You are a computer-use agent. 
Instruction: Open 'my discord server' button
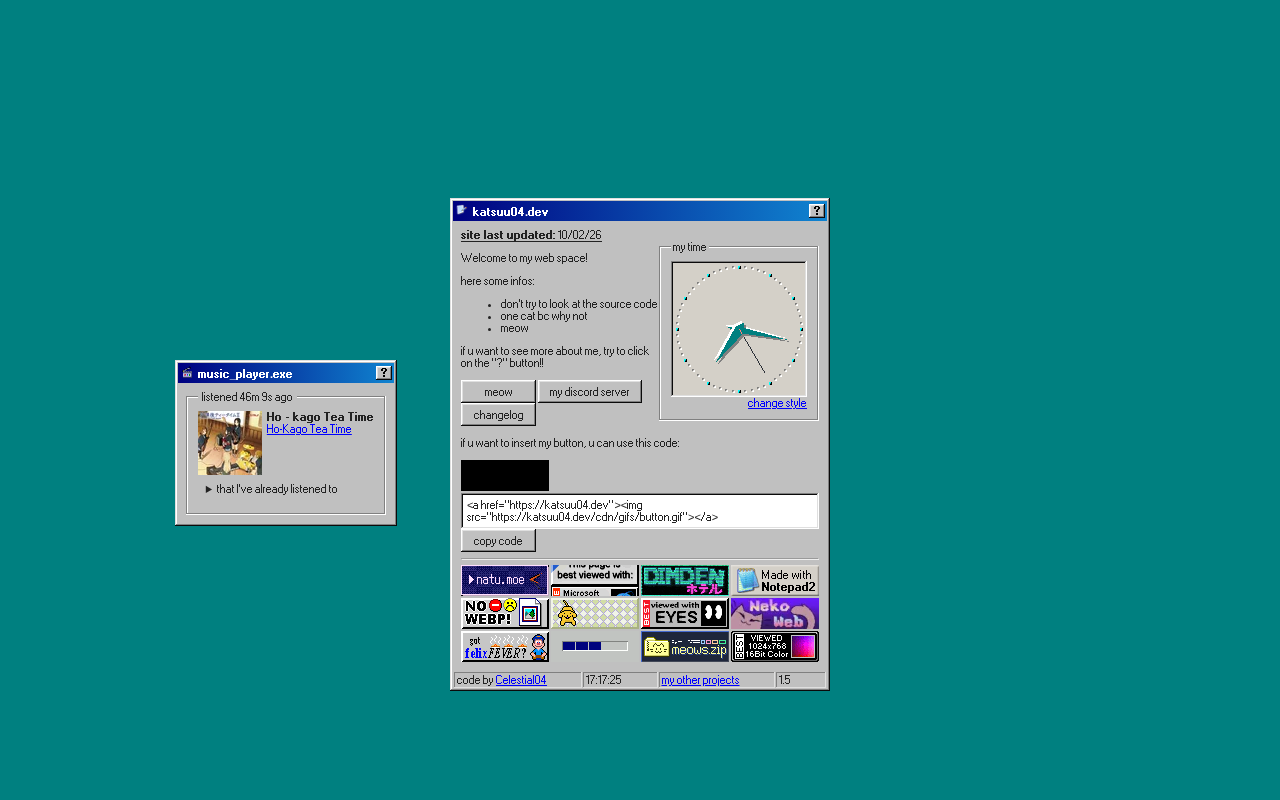(x=589, y=392)
